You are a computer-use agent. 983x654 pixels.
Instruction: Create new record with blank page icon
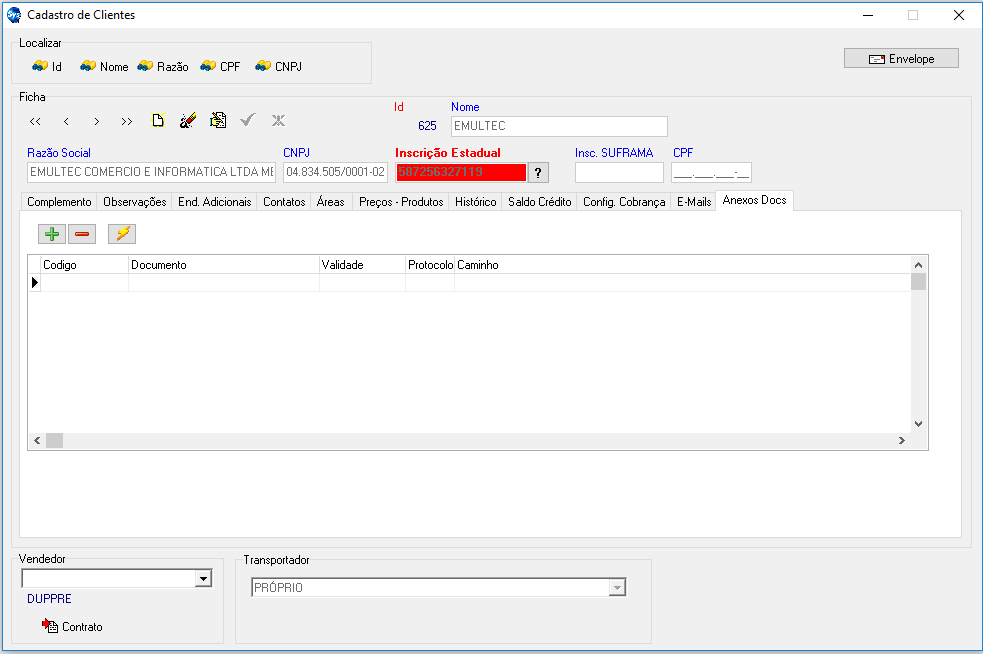coord(157,121)
